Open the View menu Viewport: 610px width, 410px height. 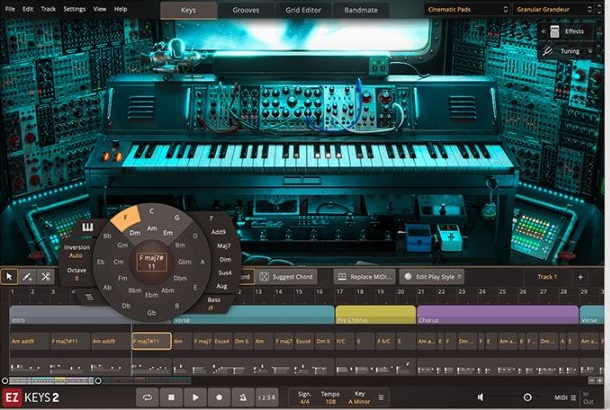pyautogui.click(x=100, y=9)
